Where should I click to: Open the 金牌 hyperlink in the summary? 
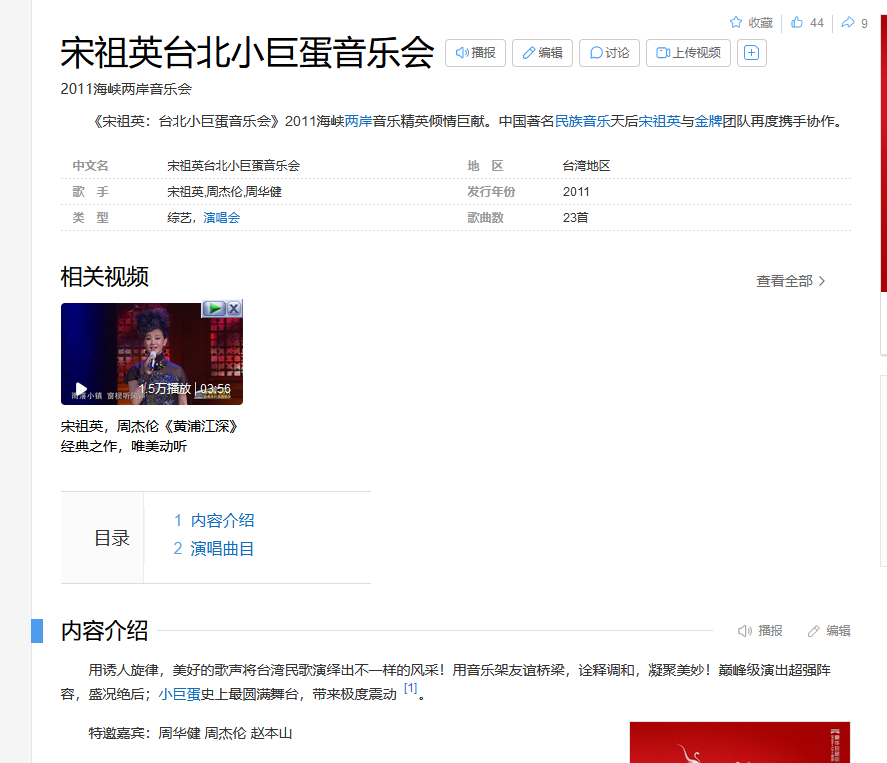tap(708, 121)
